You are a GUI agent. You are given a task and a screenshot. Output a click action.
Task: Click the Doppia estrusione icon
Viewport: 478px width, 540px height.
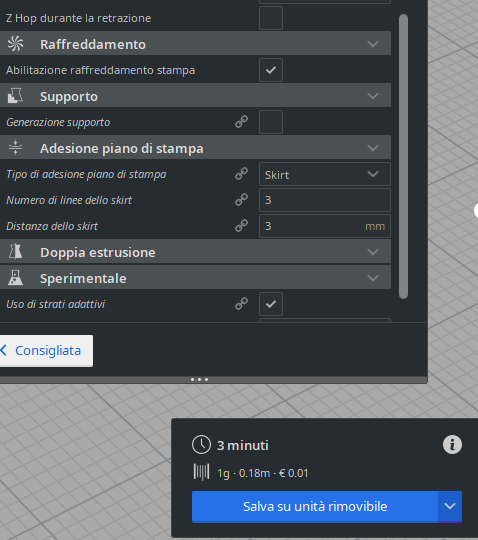tap(15, 252)
